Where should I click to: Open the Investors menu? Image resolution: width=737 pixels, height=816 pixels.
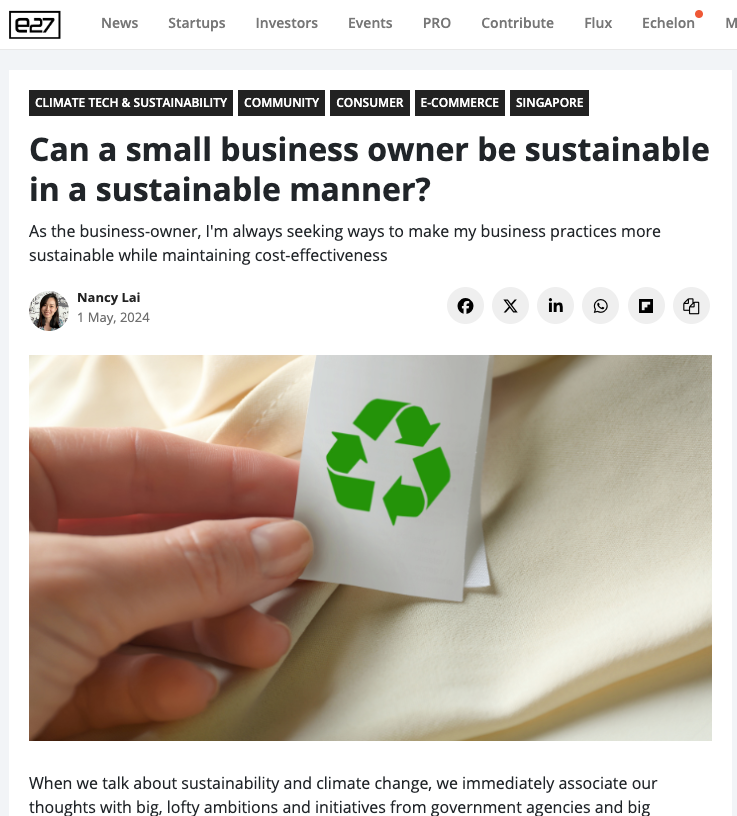pyautogui.click(x=287, y=23)
